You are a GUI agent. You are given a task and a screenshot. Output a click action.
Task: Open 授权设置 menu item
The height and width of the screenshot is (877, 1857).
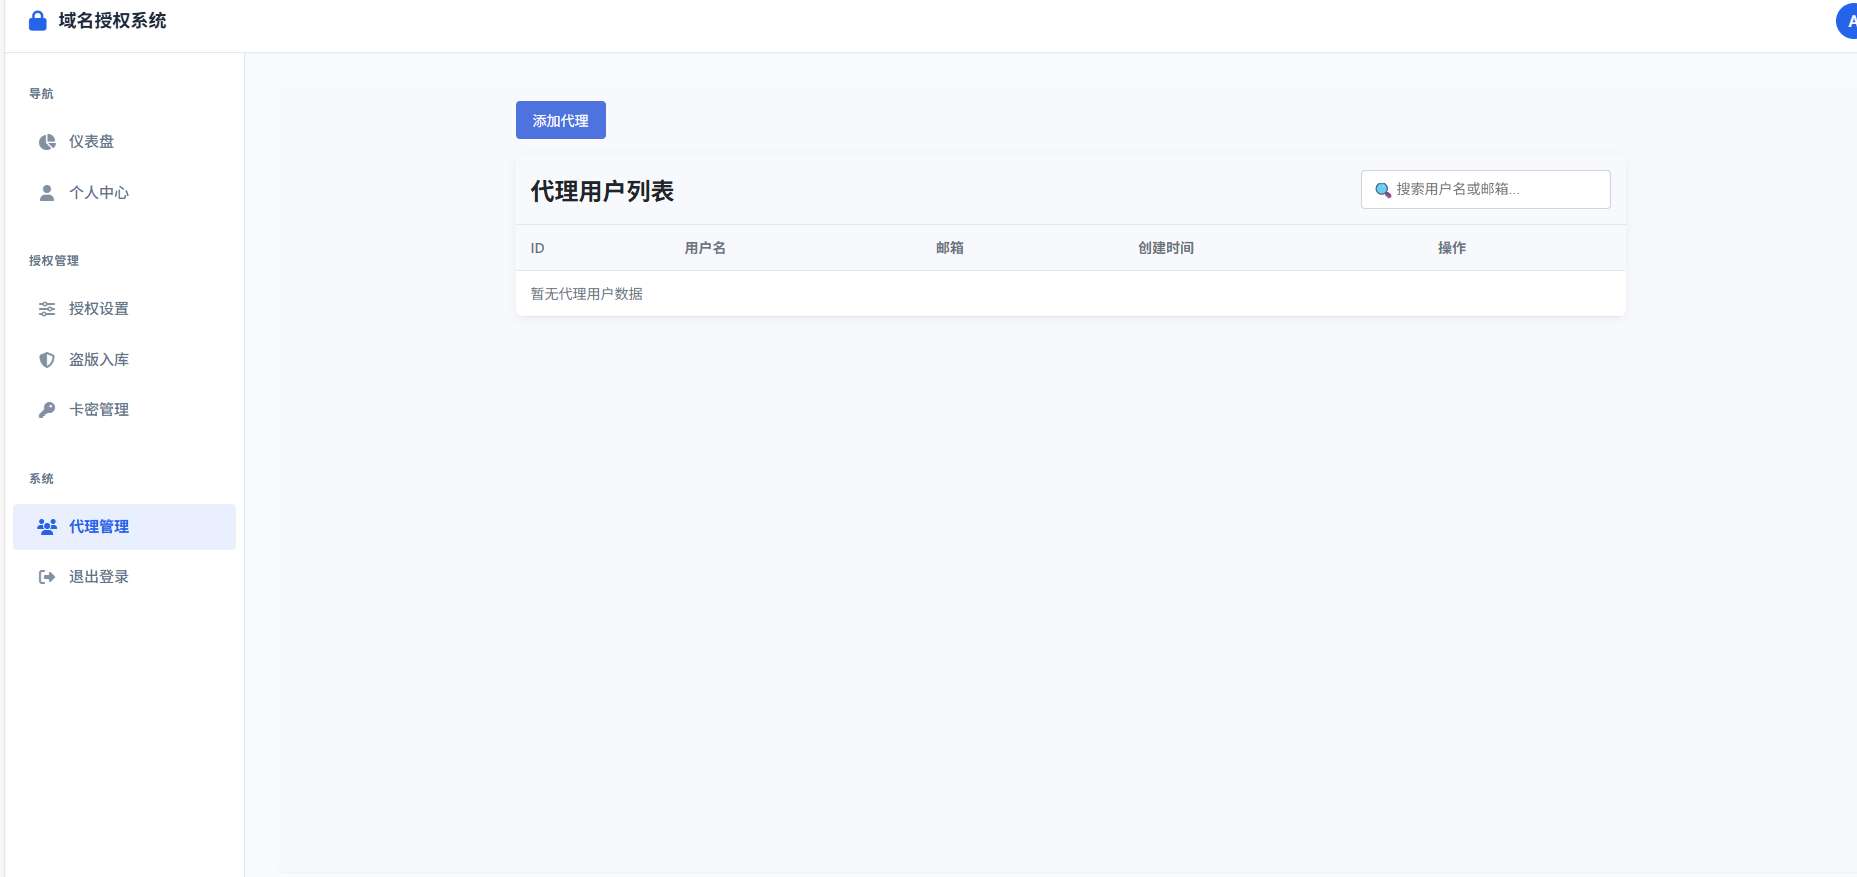pos(98,309)
